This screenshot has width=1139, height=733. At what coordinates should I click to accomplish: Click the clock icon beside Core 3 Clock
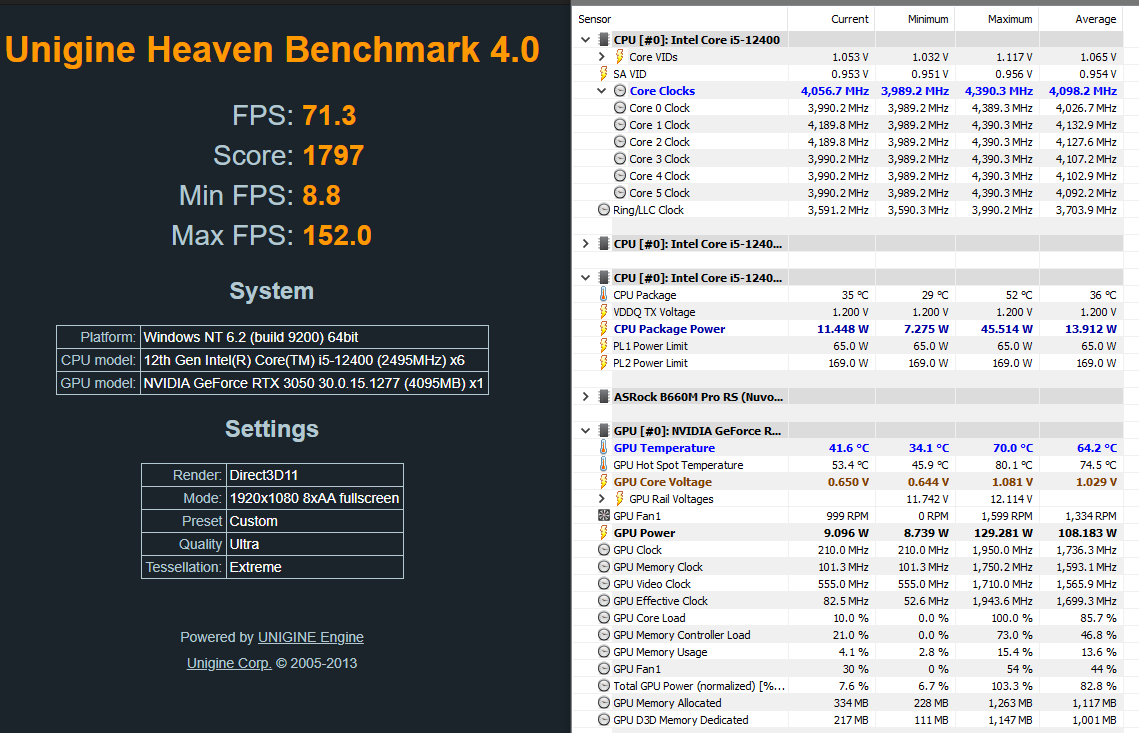[x=620, y=158]
